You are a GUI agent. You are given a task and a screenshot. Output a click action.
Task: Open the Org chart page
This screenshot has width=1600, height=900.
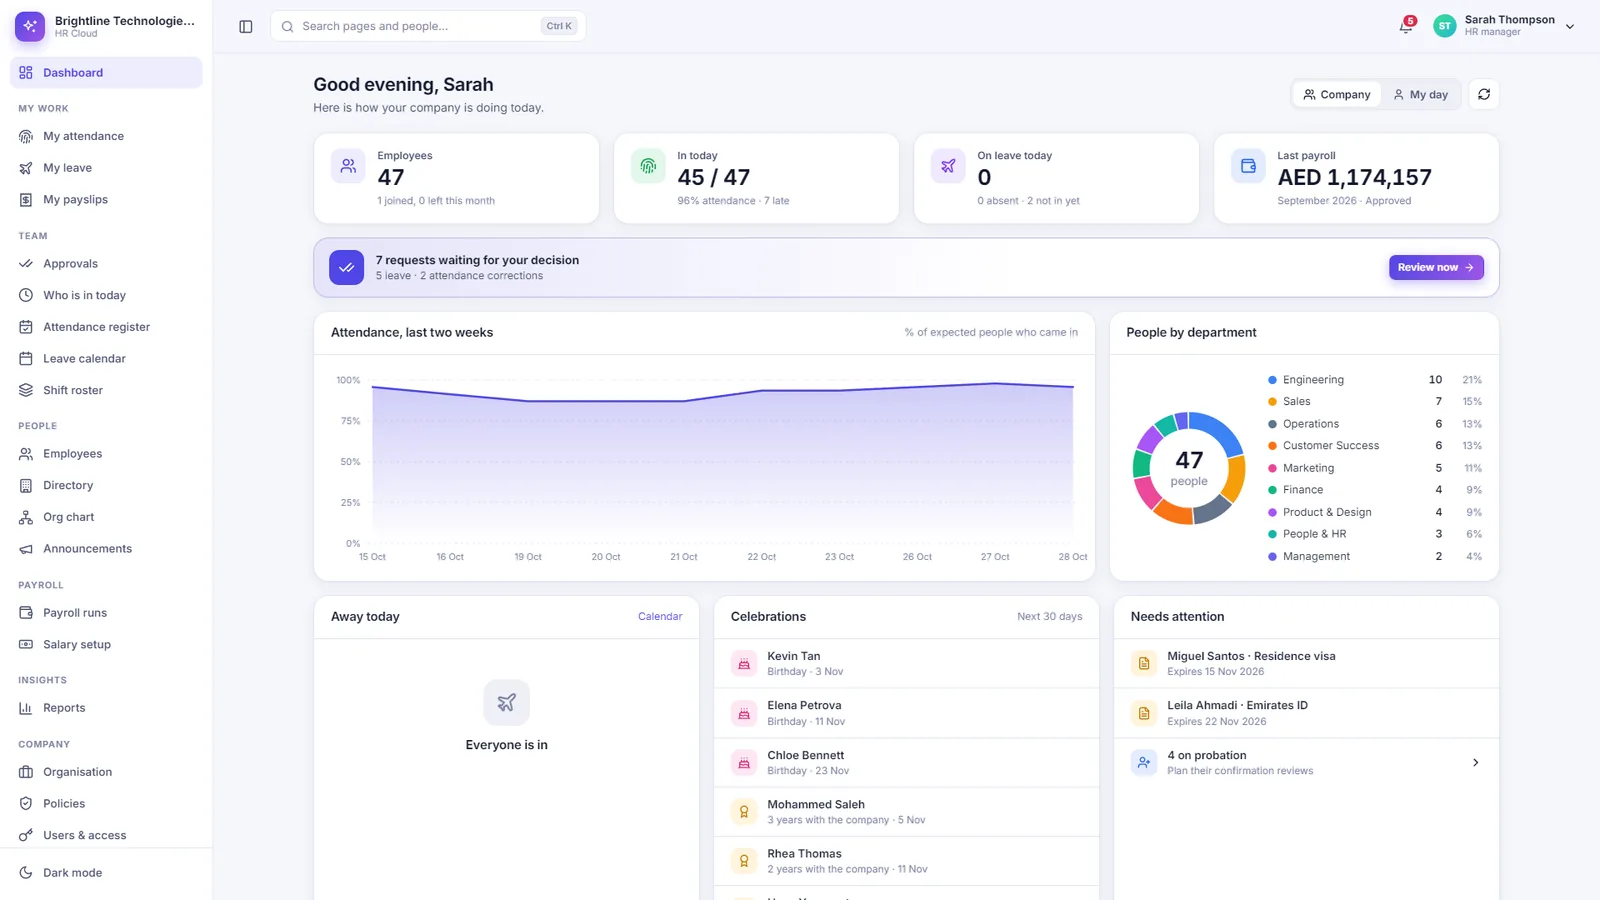click(x=106, y=517)
